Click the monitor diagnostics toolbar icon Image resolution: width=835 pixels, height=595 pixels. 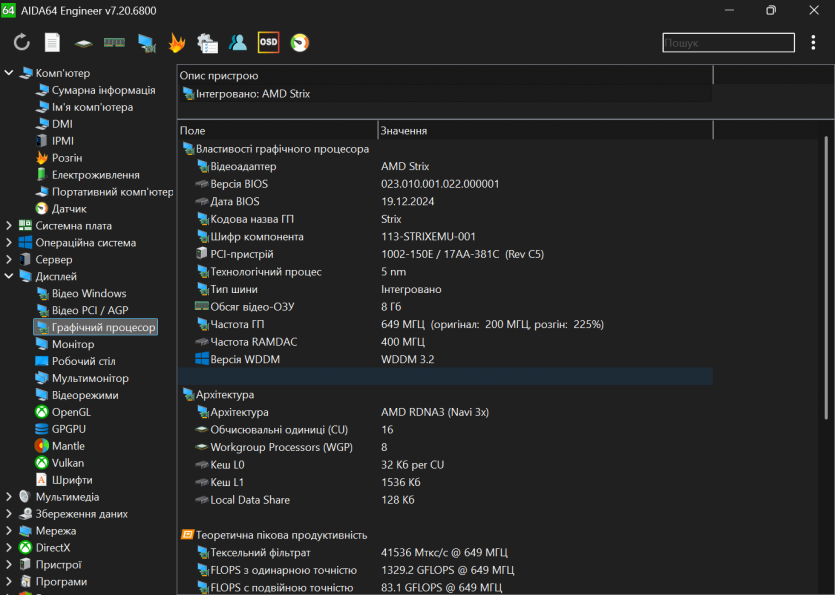click(146, 43)
